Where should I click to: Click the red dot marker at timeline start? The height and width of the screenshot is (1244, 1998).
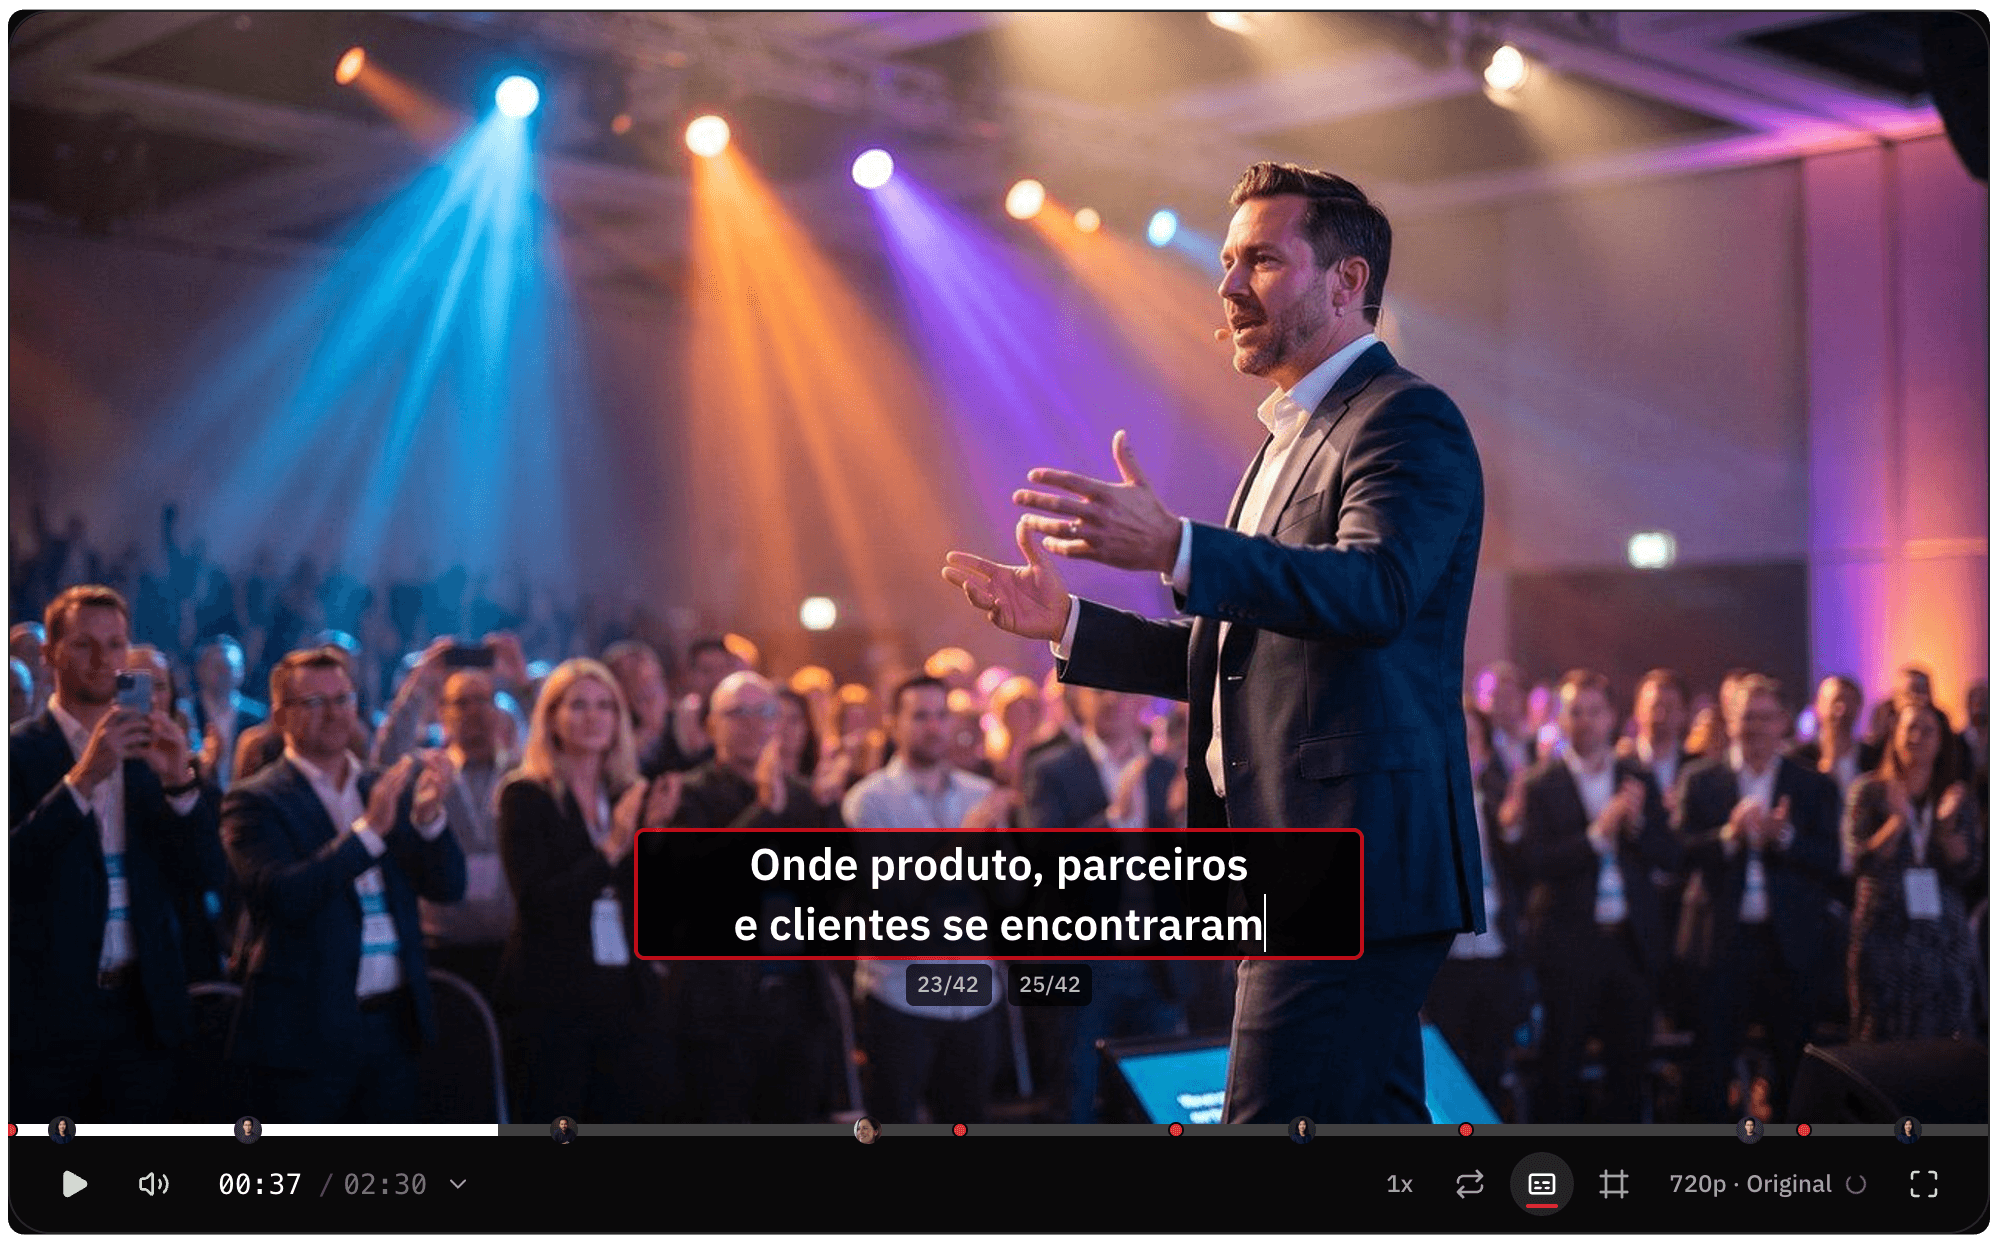pos(12,1130)
